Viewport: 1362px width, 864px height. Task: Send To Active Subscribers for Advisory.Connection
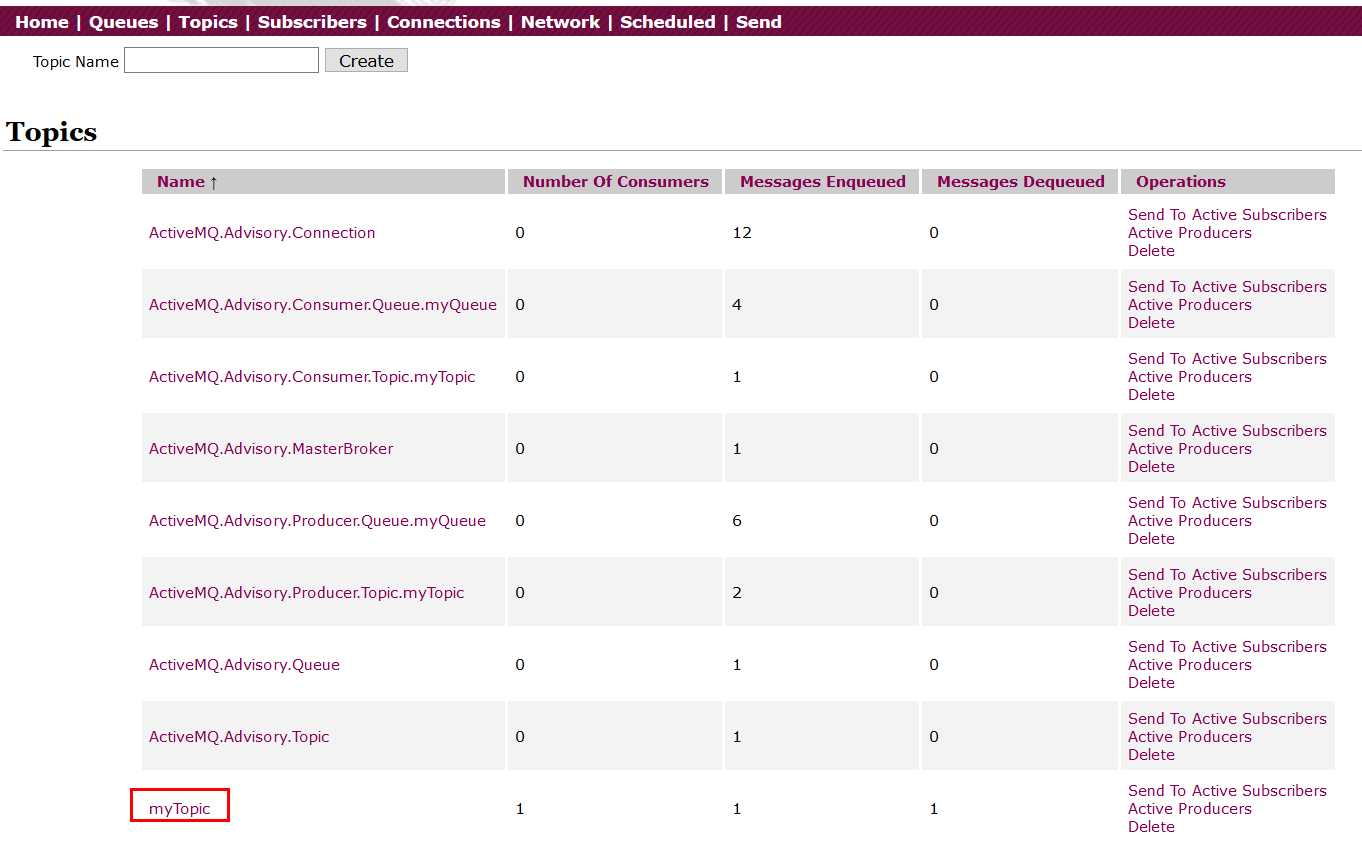1227,215
